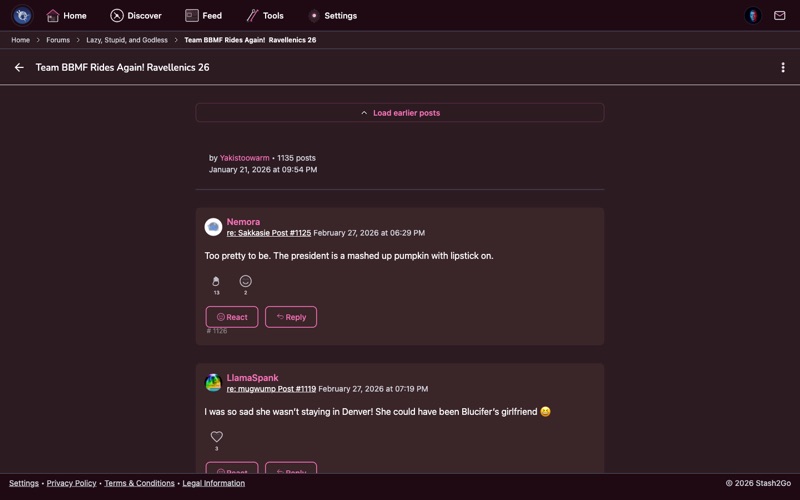Click the date January 21, 2026 at 09:54 PM
Screen dimensions: 800x500
point(263,170)
